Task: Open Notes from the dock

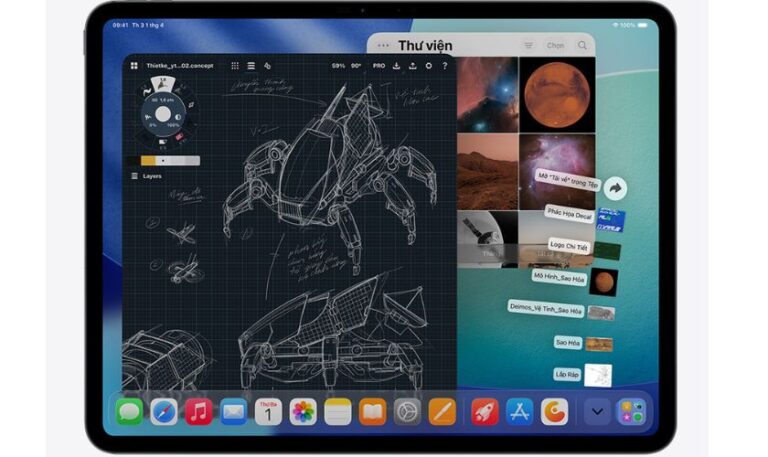Action: point(338,412)
